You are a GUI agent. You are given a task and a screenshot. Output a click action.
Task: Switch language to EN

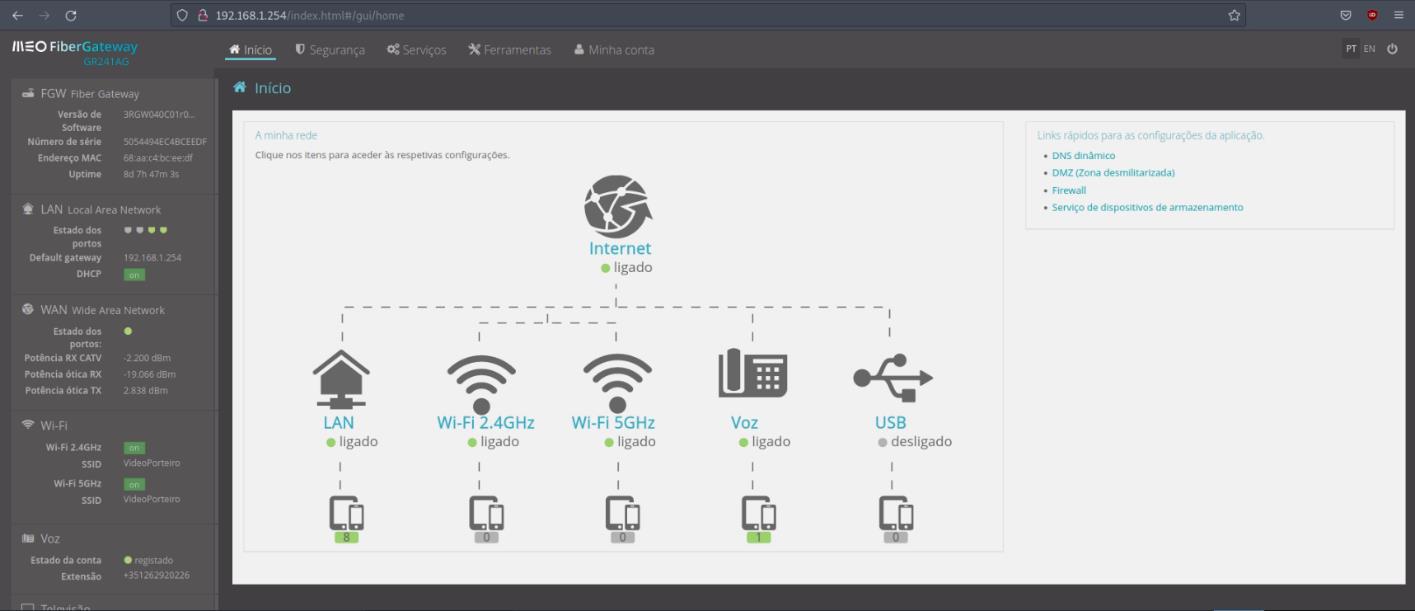(1369, 49)
